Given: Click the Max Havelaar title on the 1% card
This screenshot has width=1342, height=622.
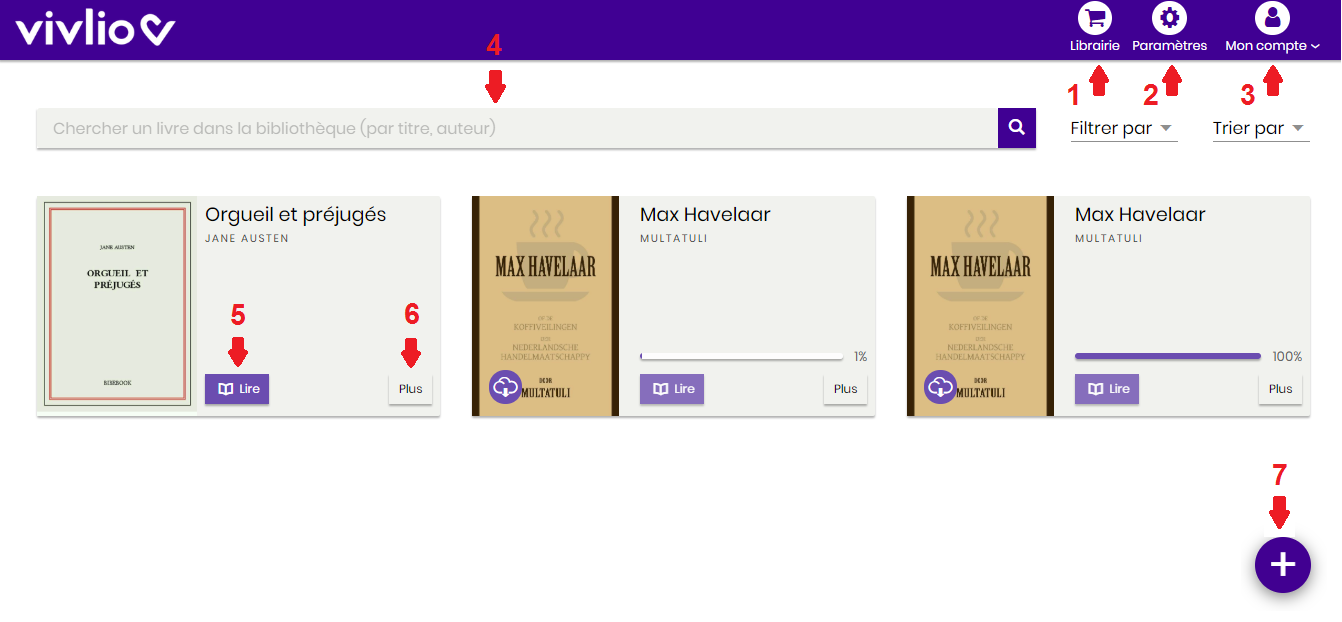Looking at the screenshot, I should [705, 215].
